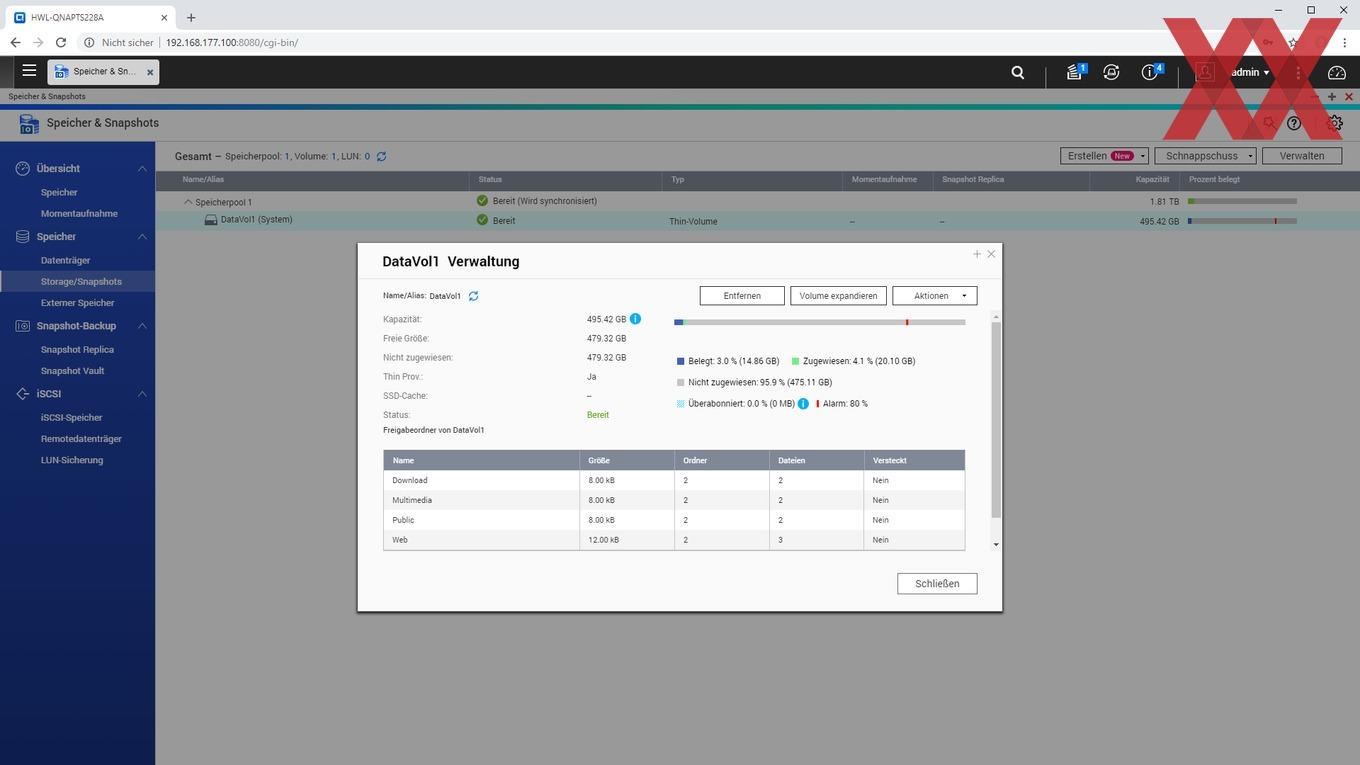The image size is (1360, 765).
Task: Collapse the iSCSI sidebar section
Action: [142, 394]
